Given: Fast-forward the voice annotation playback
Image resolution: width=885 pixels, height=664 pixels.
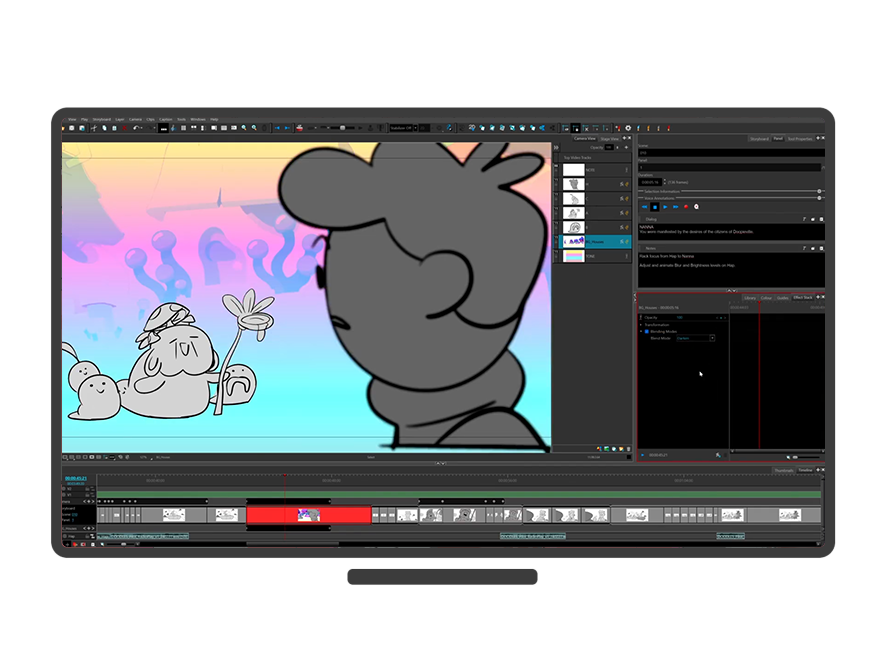Looking at the screenshot, I should [675, 206].
